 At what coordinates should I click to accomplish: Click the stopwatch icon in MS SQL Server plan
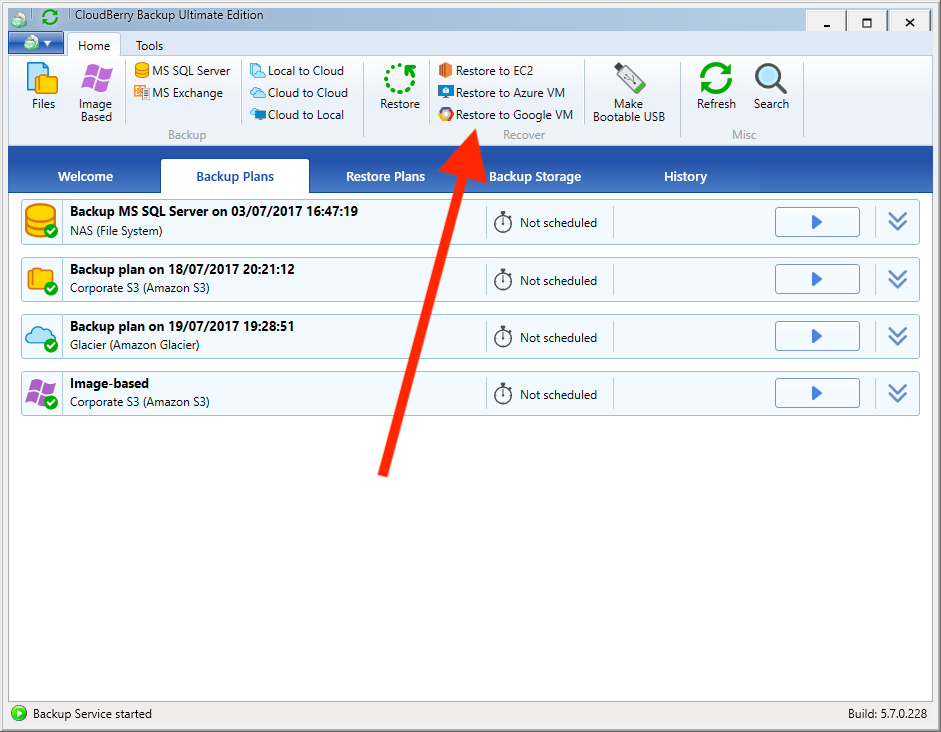(x=503, y=223)
